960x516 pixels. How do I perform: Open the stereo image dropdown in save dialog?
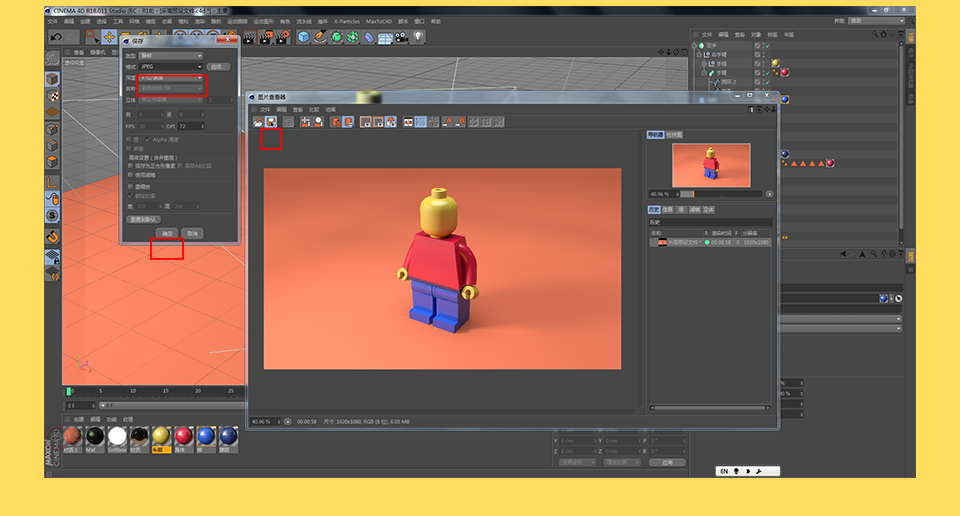tap(171, 100)
